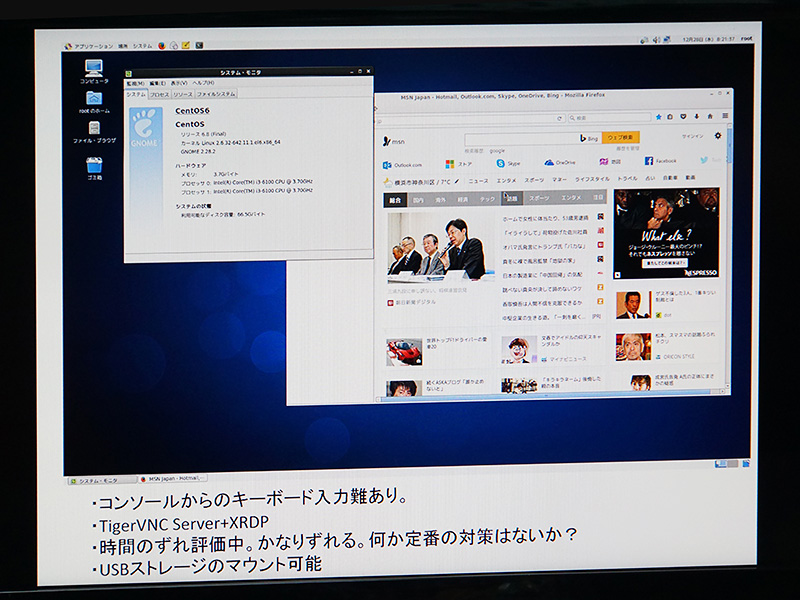
Task: Open the Skype shortcut
Action: coord(508,163)
